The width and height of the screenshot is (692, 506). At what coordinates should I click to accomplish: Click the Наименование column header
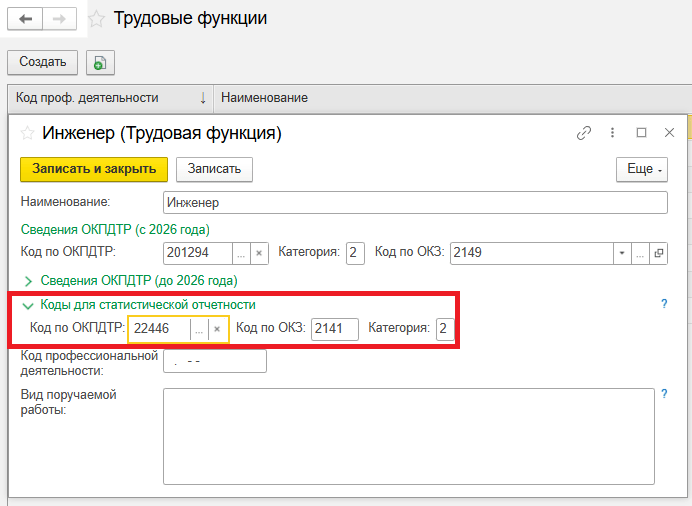pos(264,98)
